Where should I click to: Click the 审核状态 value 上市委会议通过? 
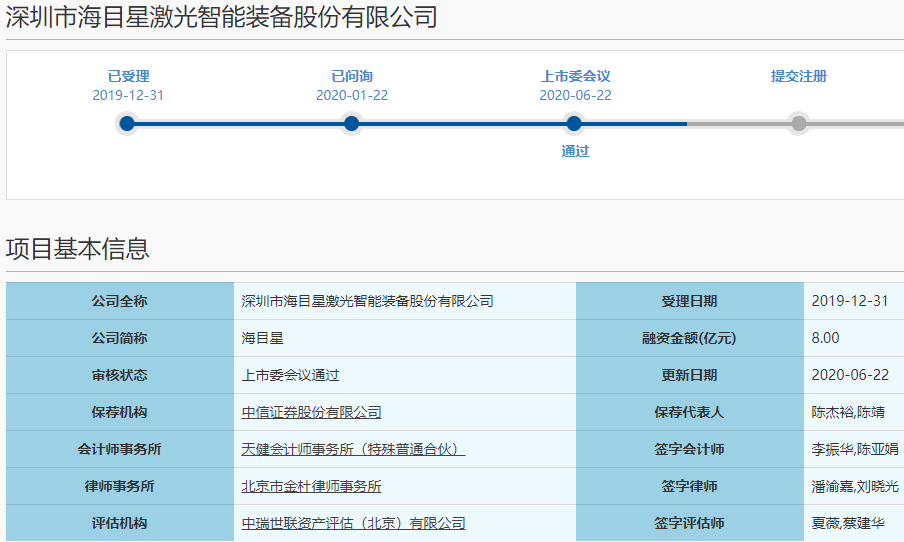pyautogui.click(x=291, y=375)
